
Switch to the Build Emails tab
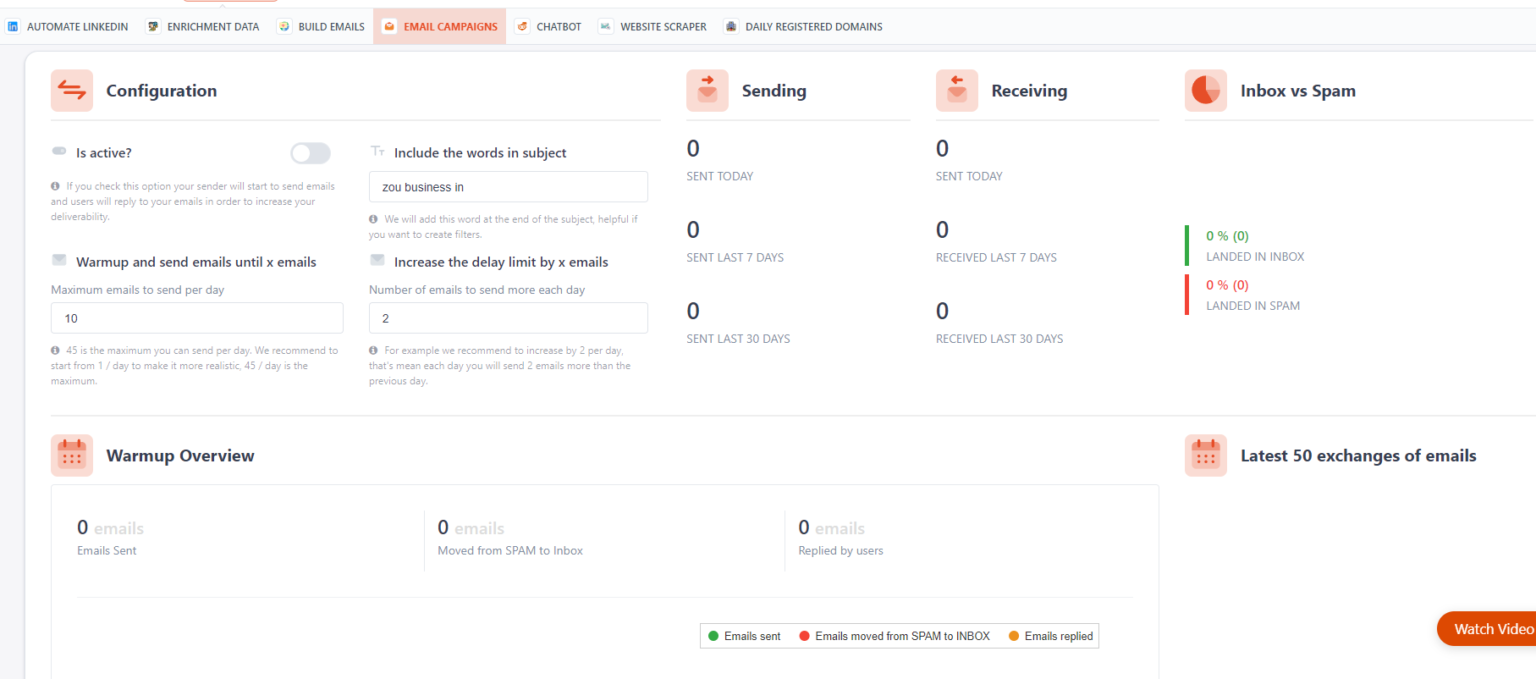click(320, 26)
